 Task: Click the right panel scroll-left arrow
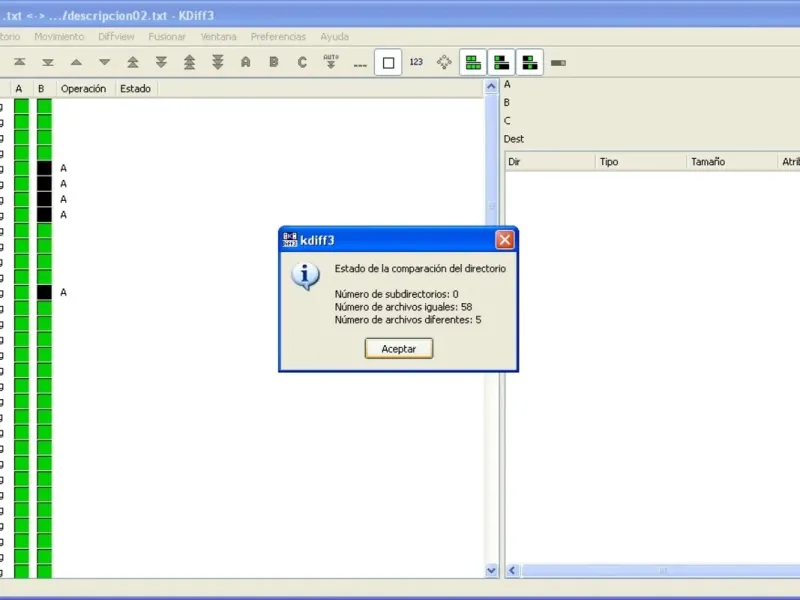point(513,570)
